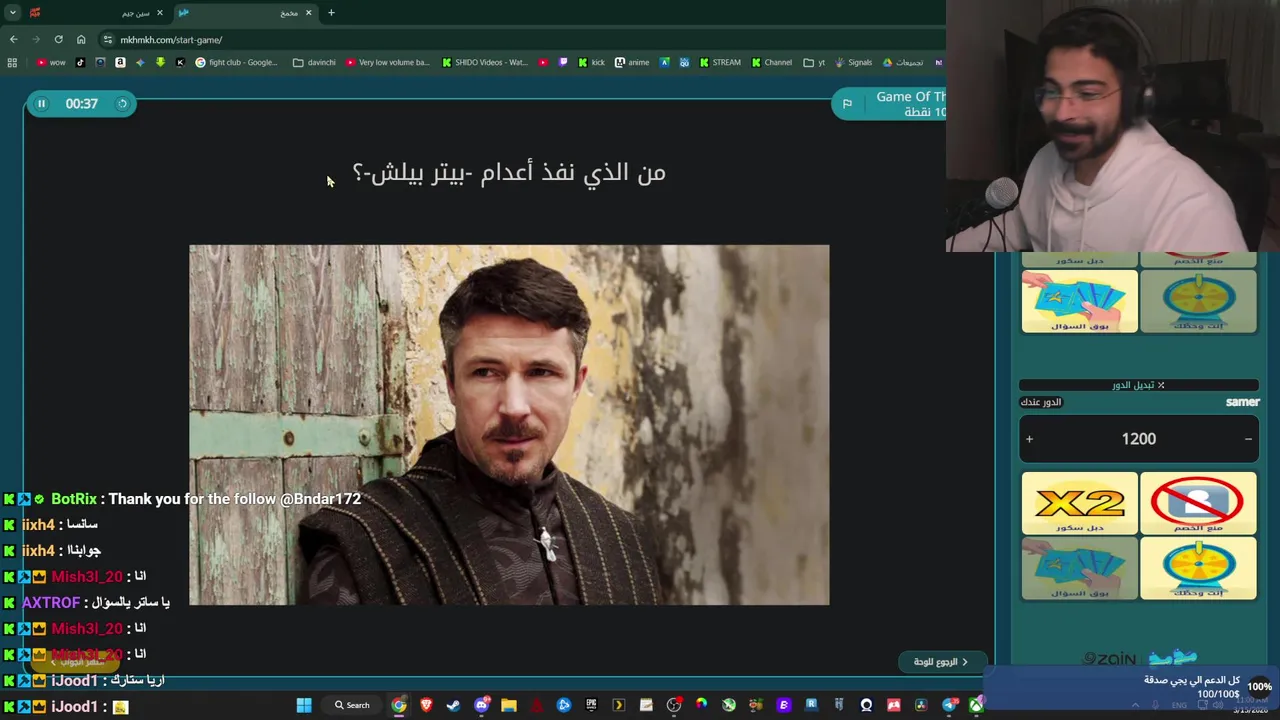Open the tab search dropdown
This screenshot has height=720, width=1280.
coord(12,13)
